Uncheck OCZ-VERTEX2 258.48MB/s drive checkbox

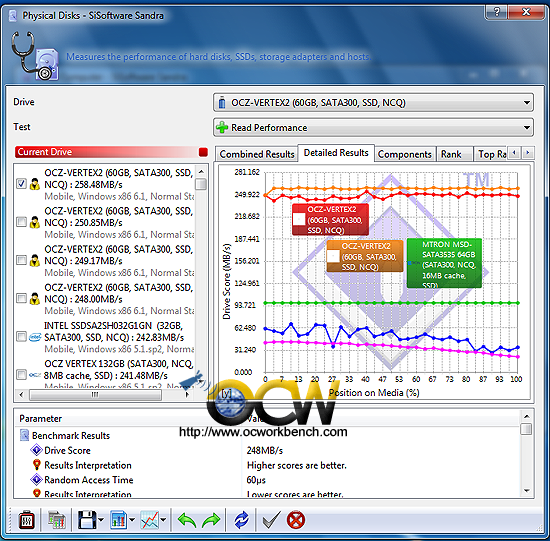(x=21, y=183)
